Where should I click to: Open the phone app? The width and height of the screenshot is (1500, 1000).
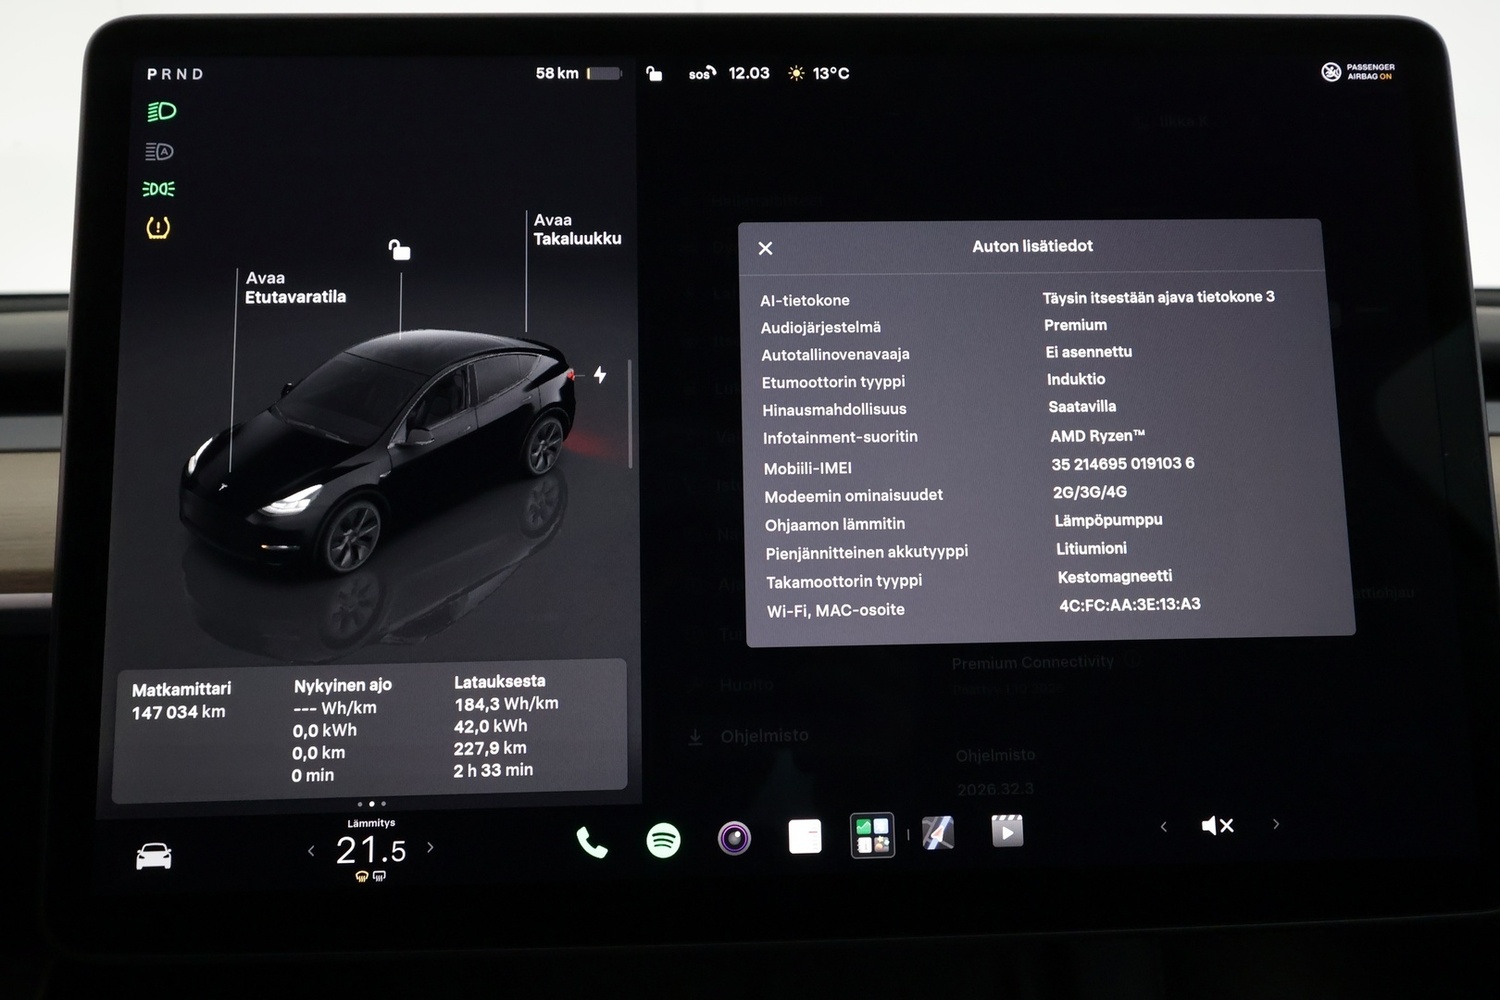592,843
